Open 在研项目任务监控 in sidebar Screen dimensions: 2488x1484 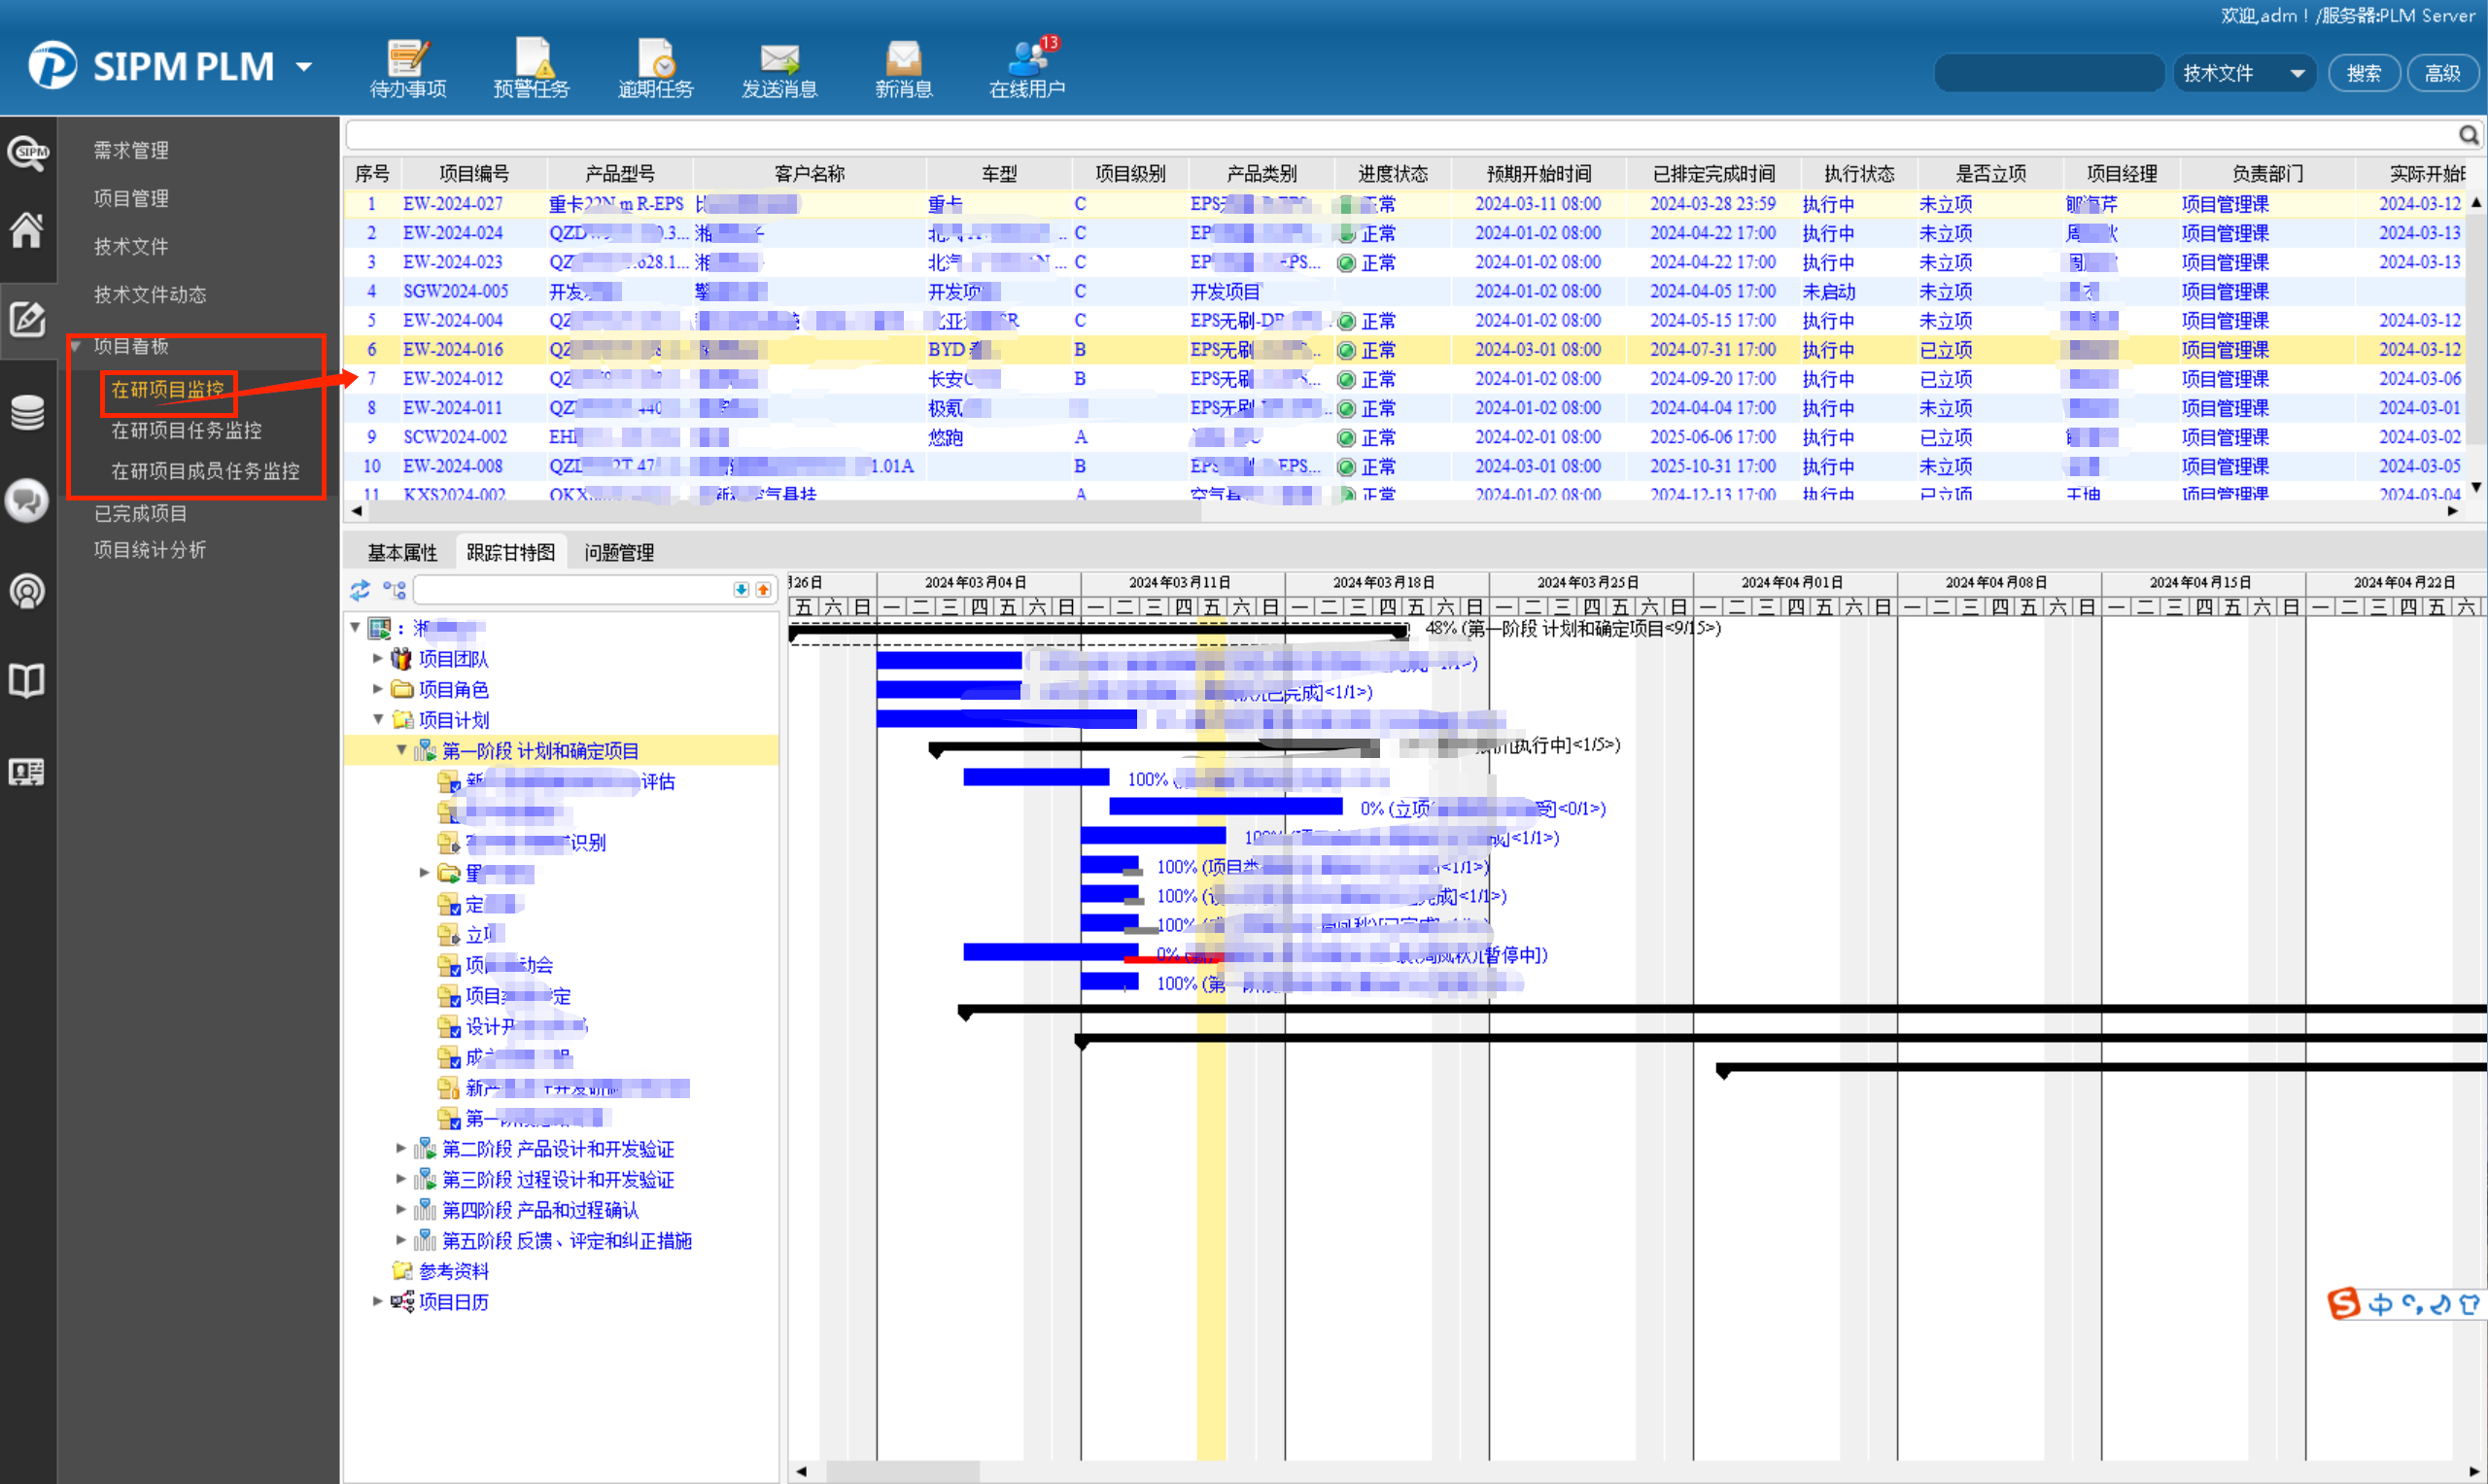(x=186, y=430)
